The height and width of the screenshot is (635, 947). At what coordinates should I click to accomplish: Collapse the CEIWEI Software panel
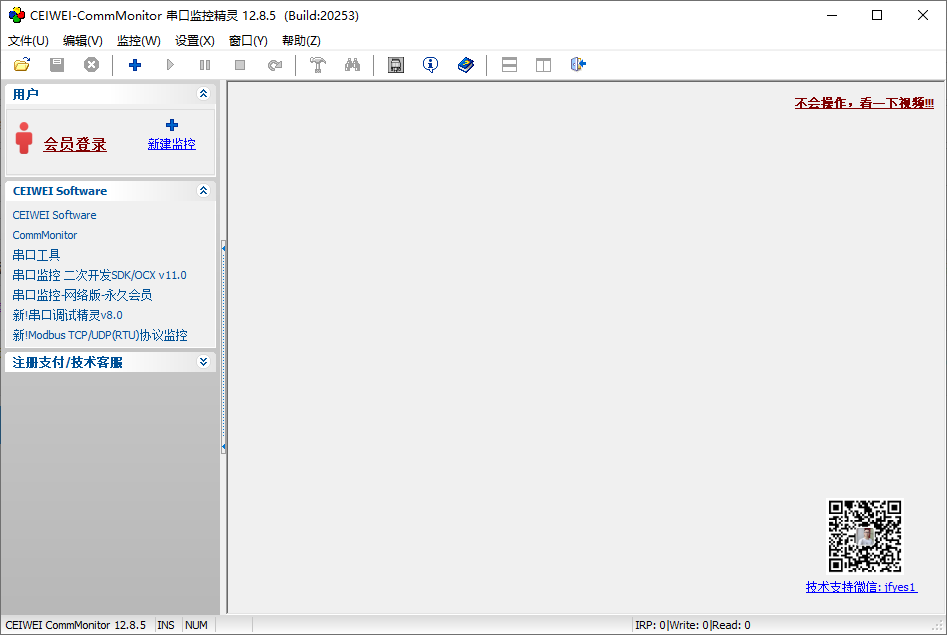click(x=203, y=191)
